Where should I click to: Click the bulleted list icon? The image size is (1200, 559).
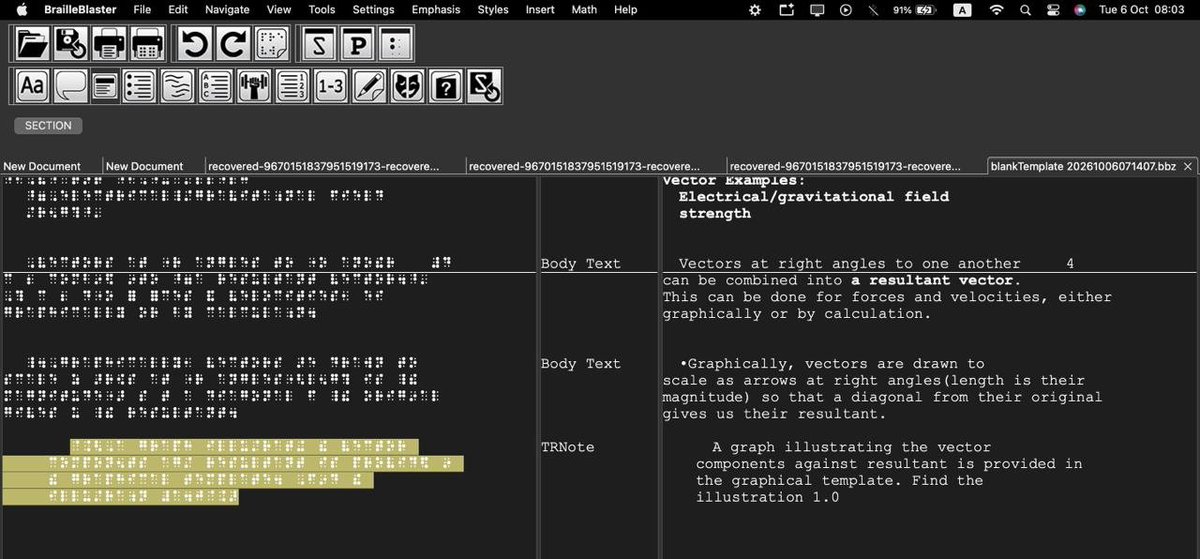[x=138, y=86]
